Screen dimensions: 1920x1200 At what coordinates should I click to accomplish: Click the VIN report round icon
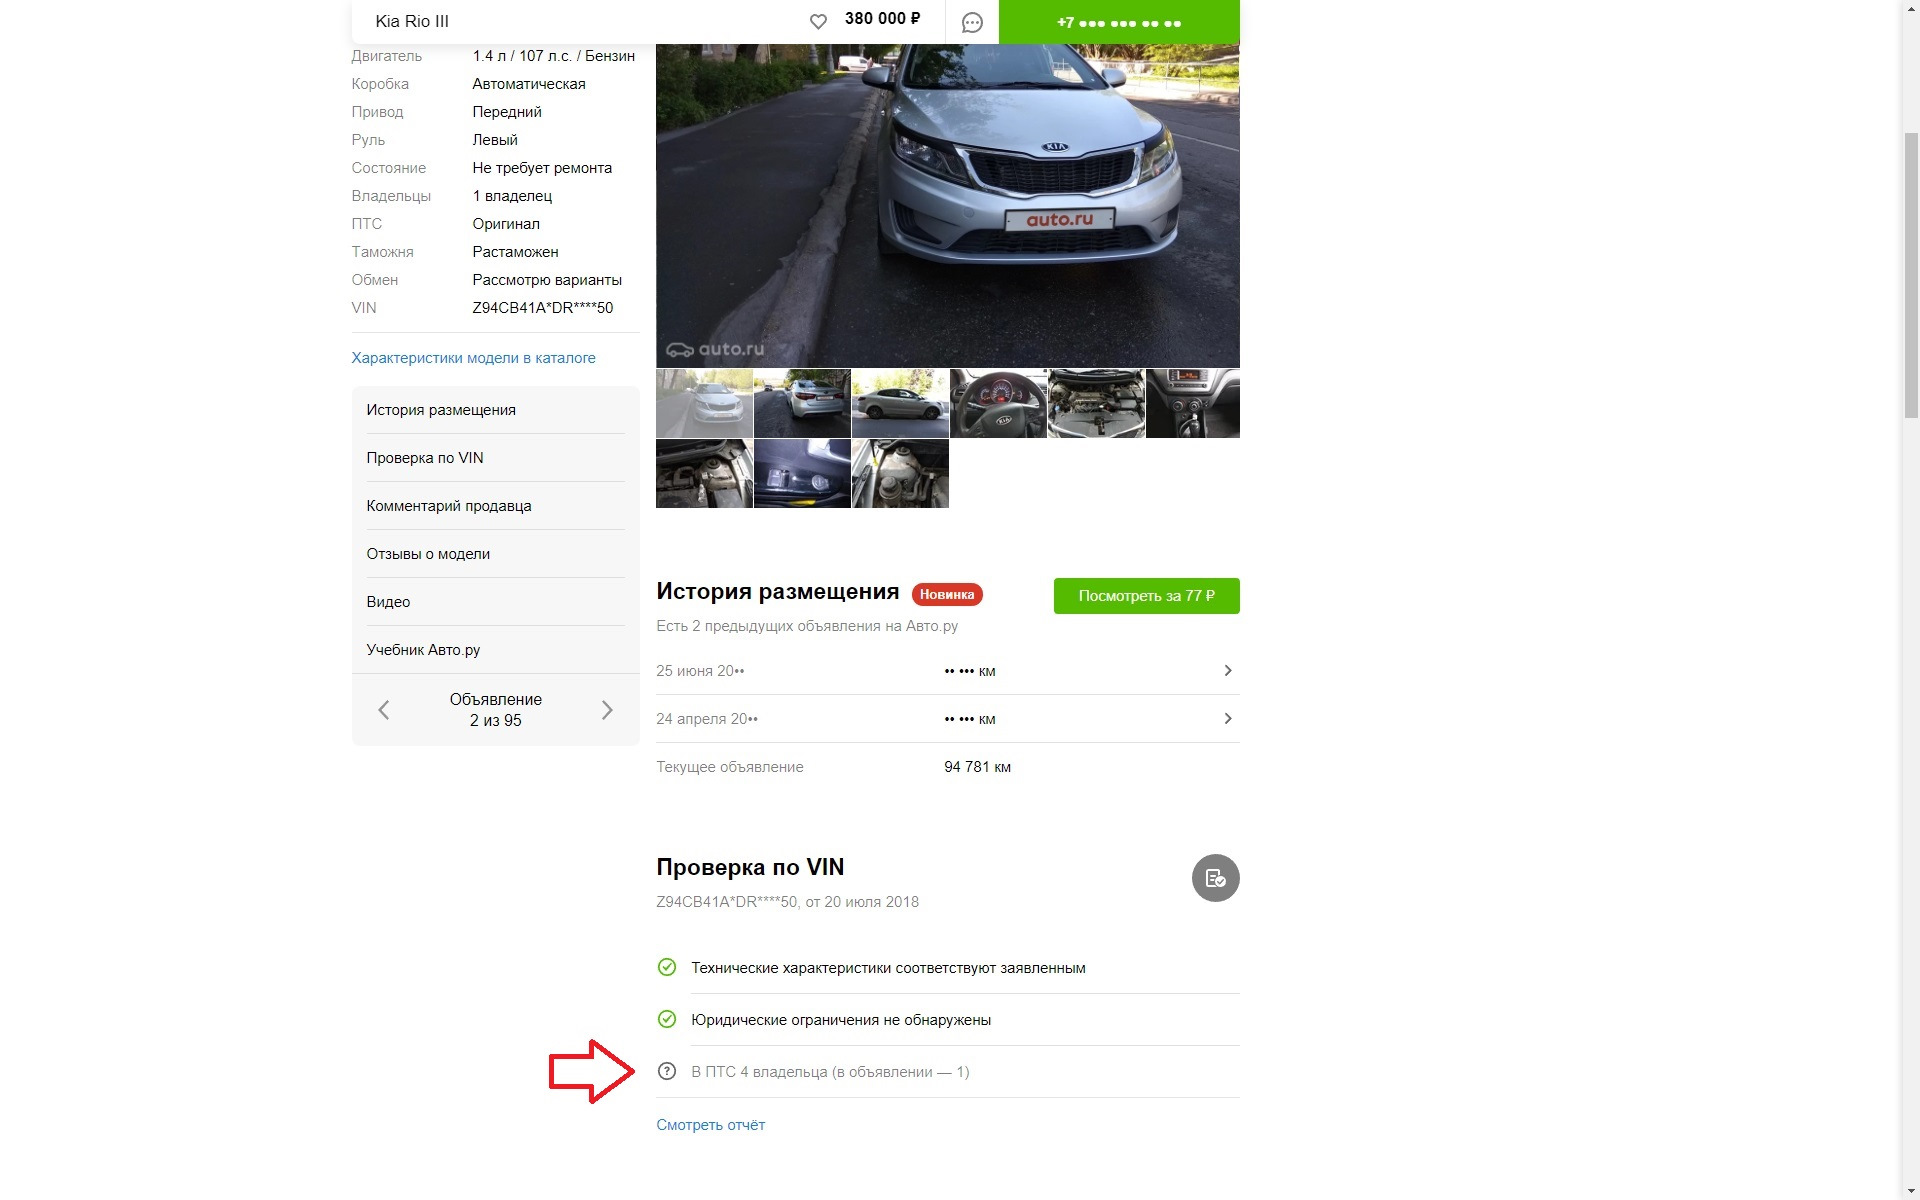click(x=1215, y=878)
